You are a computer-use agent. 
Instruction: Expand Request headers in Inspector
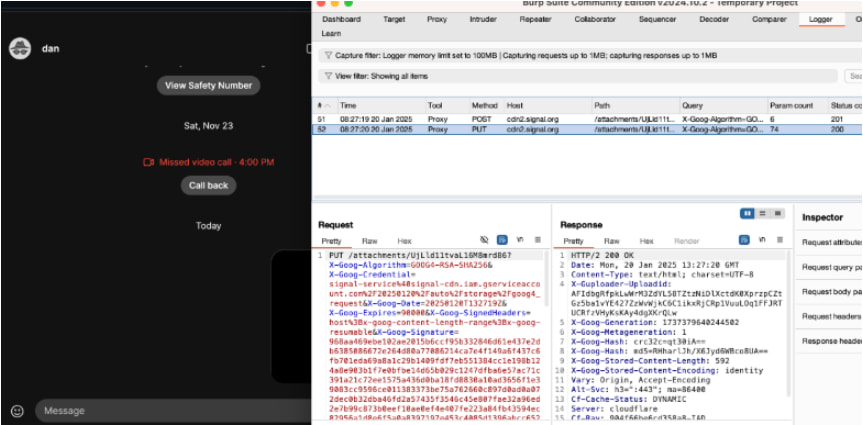coord(832,317)
